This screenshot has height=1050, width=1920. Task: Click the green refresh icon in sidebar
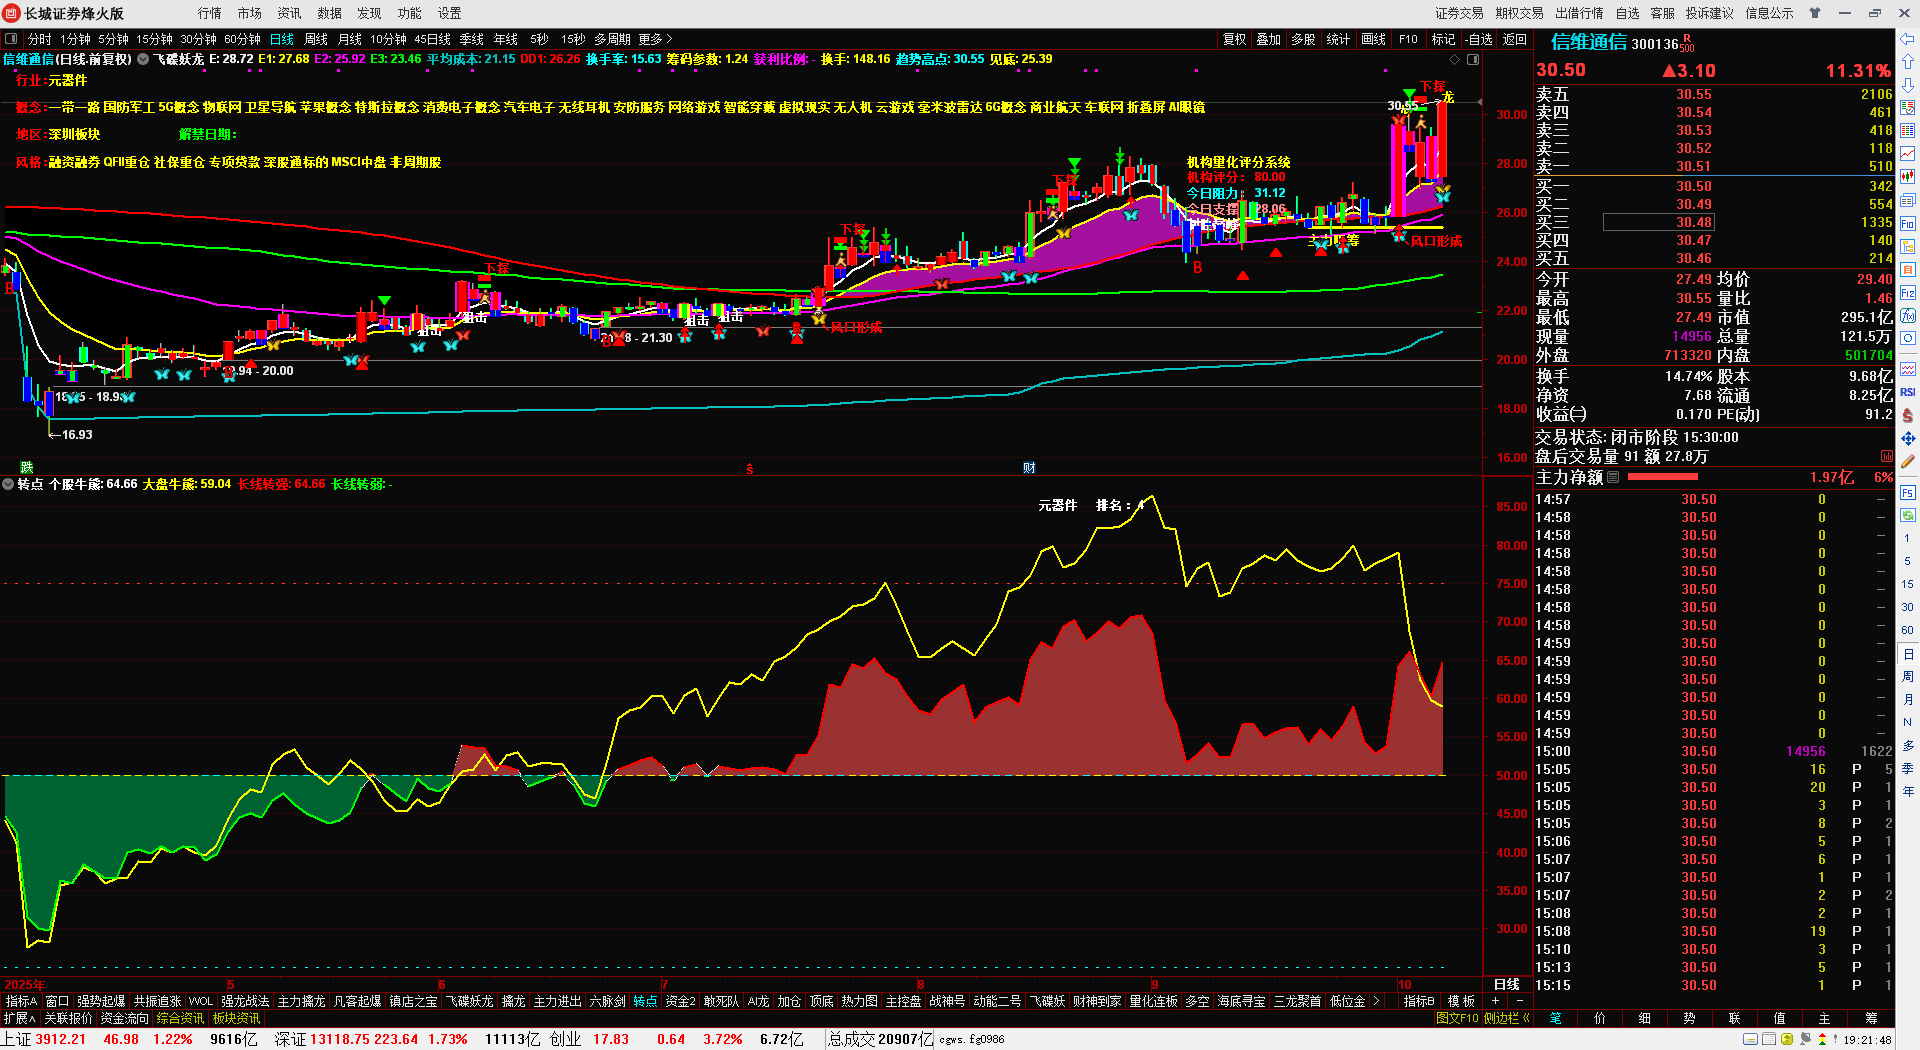coord(1908,516)
